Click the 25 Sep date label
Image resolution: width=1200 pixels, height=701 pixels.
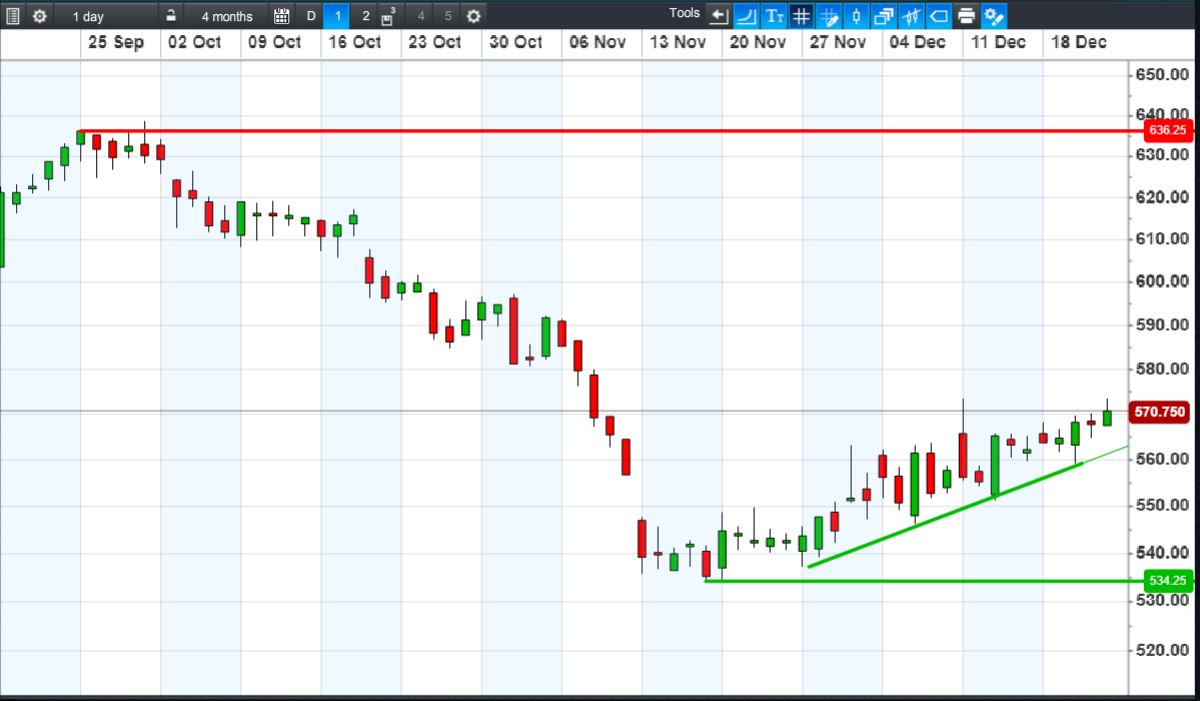(116, 43)
